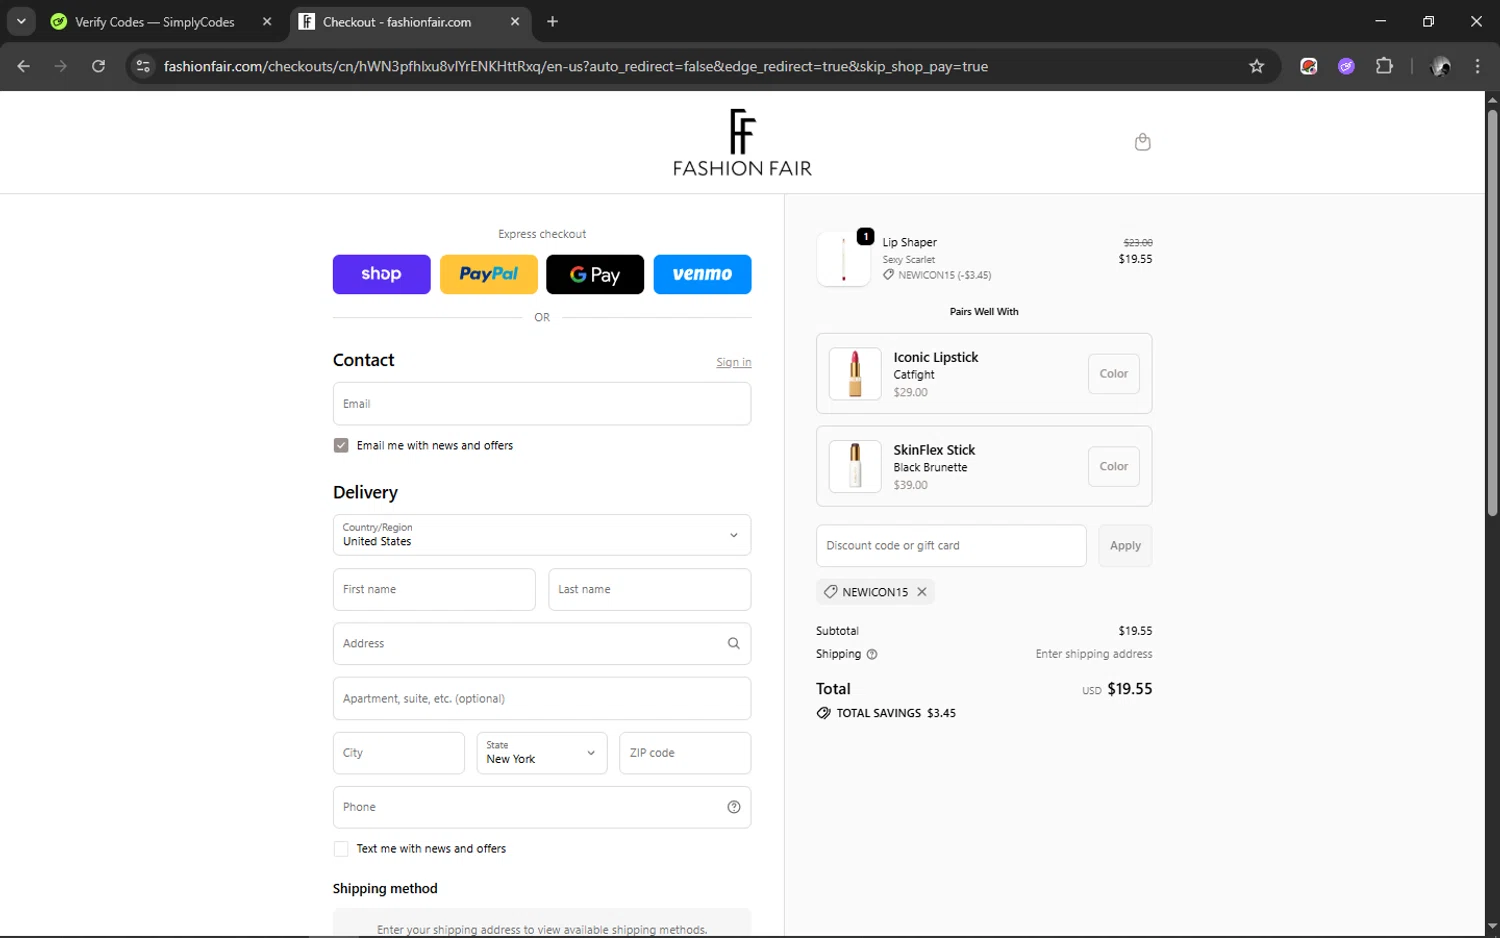
Task: Click the browser address bar URL
Action: pyautogui.click(x=576, y=66)
